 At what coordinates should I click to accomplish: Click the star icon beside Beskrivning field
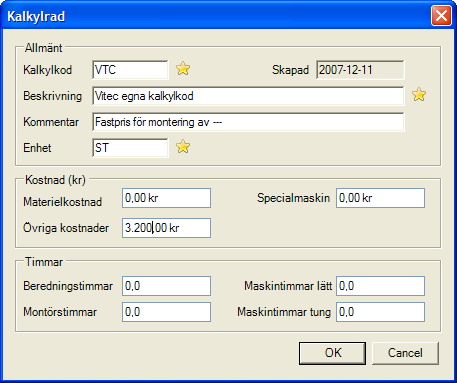(419, 95)
